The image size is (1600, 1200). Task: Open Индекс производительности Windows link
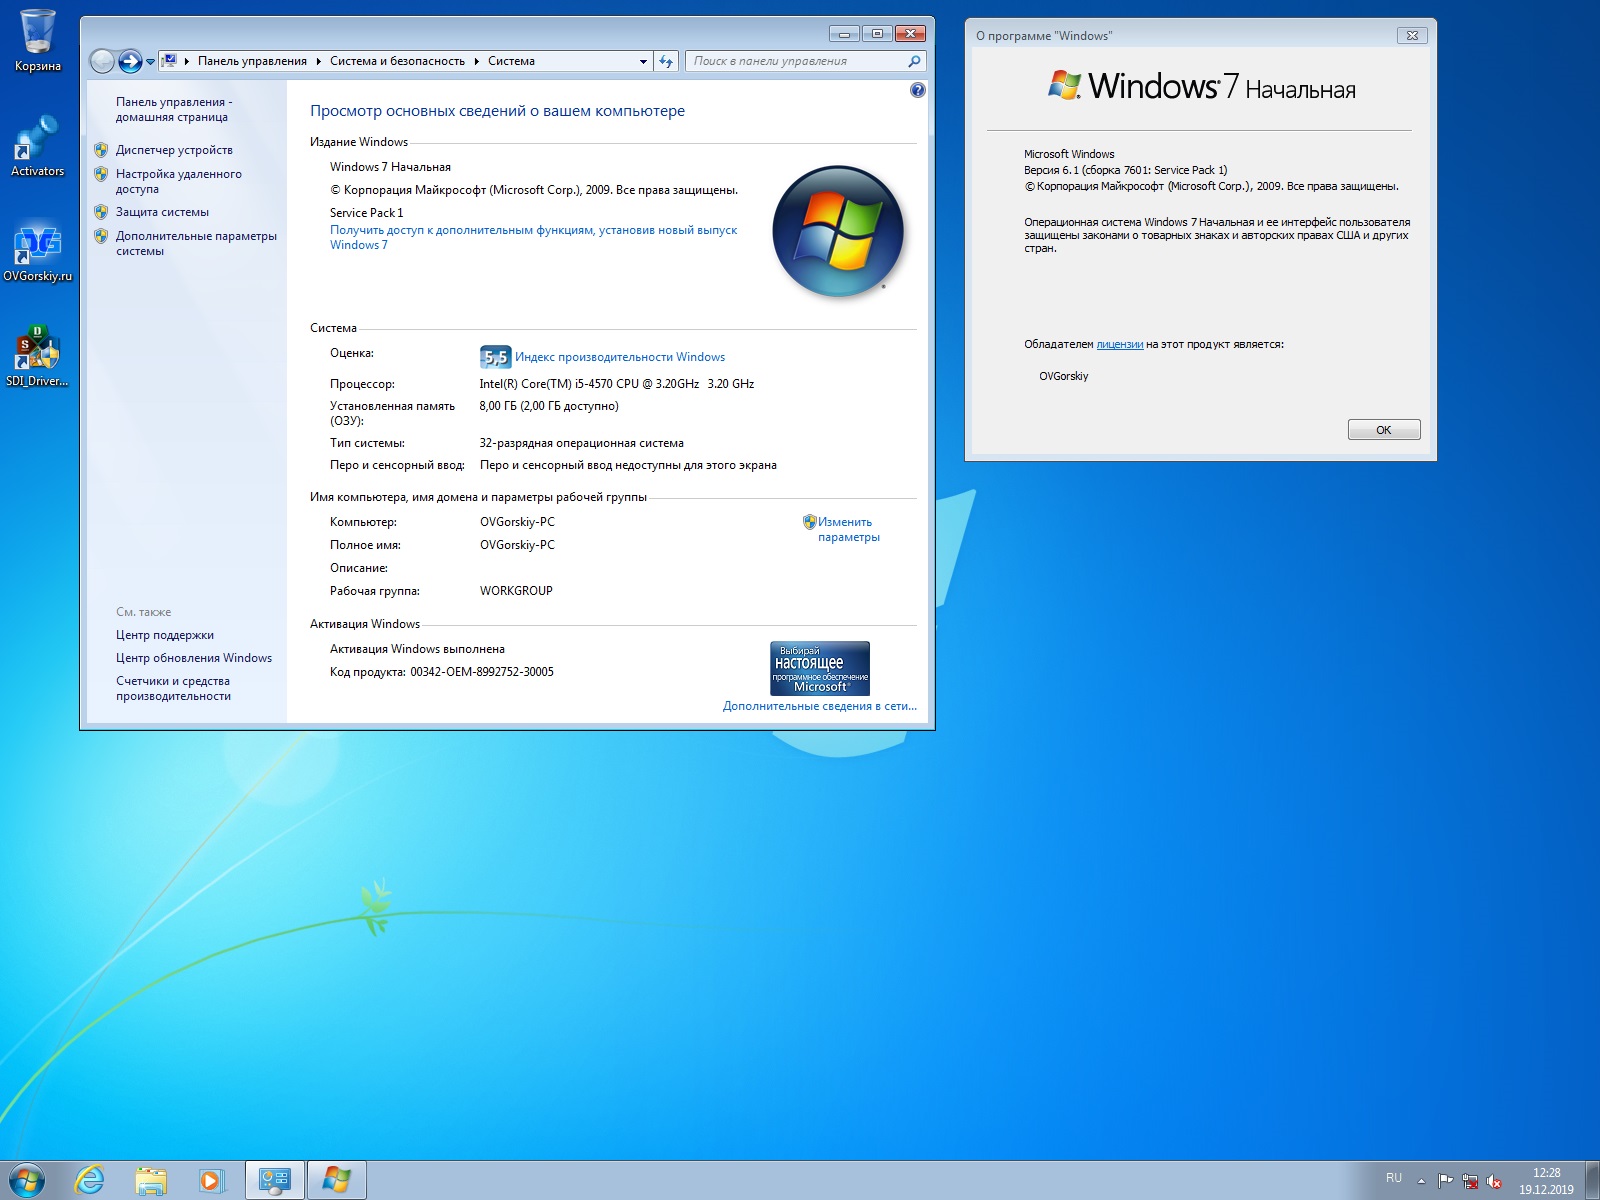(620, 357)
